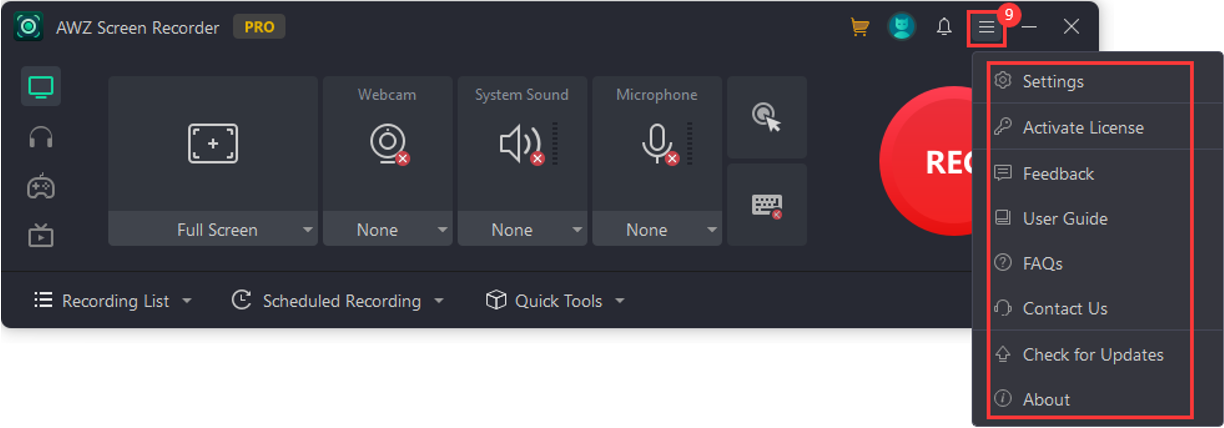Minimize the AWZ Screen Recorder window
1224x428 pixels.
1029,27
